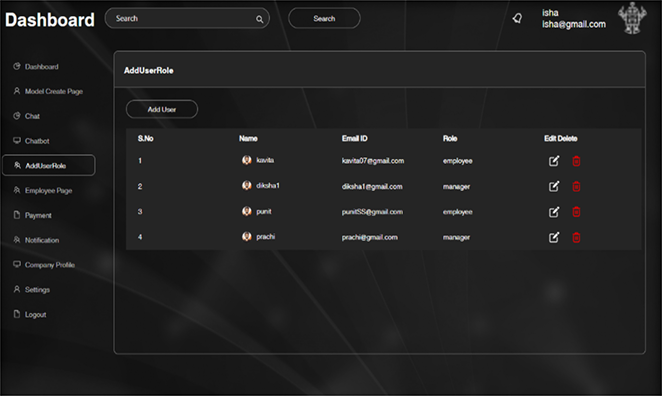Open the Dashboard menu item
The width and height of the screenshot is (662, 396).
42,67
